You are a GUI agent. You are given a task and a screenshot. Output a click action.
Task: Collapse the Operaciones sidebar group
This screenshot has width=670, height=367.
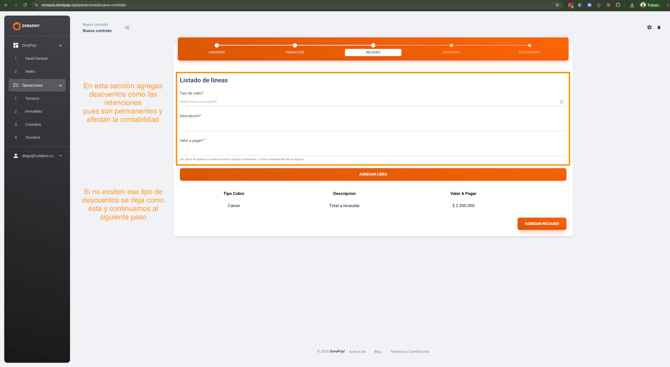(x=60, y=85)
